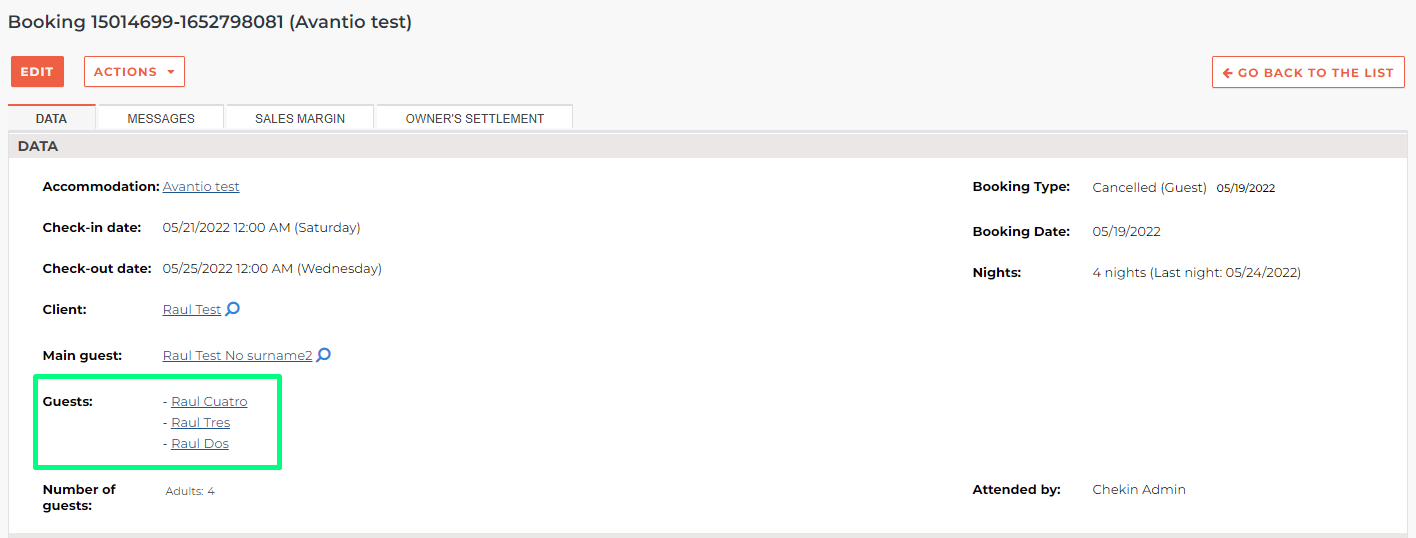Open the Sales Margin tab
Viewport: 1416px width, 538px height.
click(x=300, y=118)
